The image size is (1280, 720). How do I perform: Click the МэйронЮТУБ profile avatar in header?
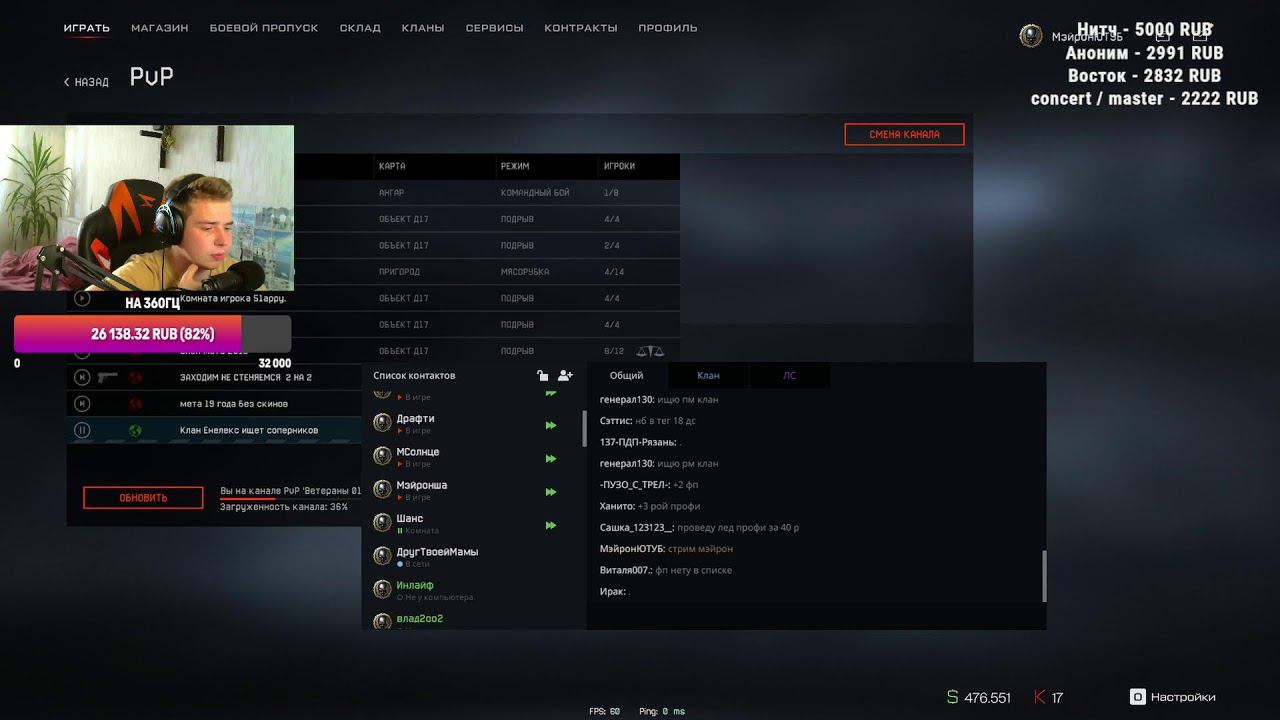pyautogui.click(x=1030, y=36)
